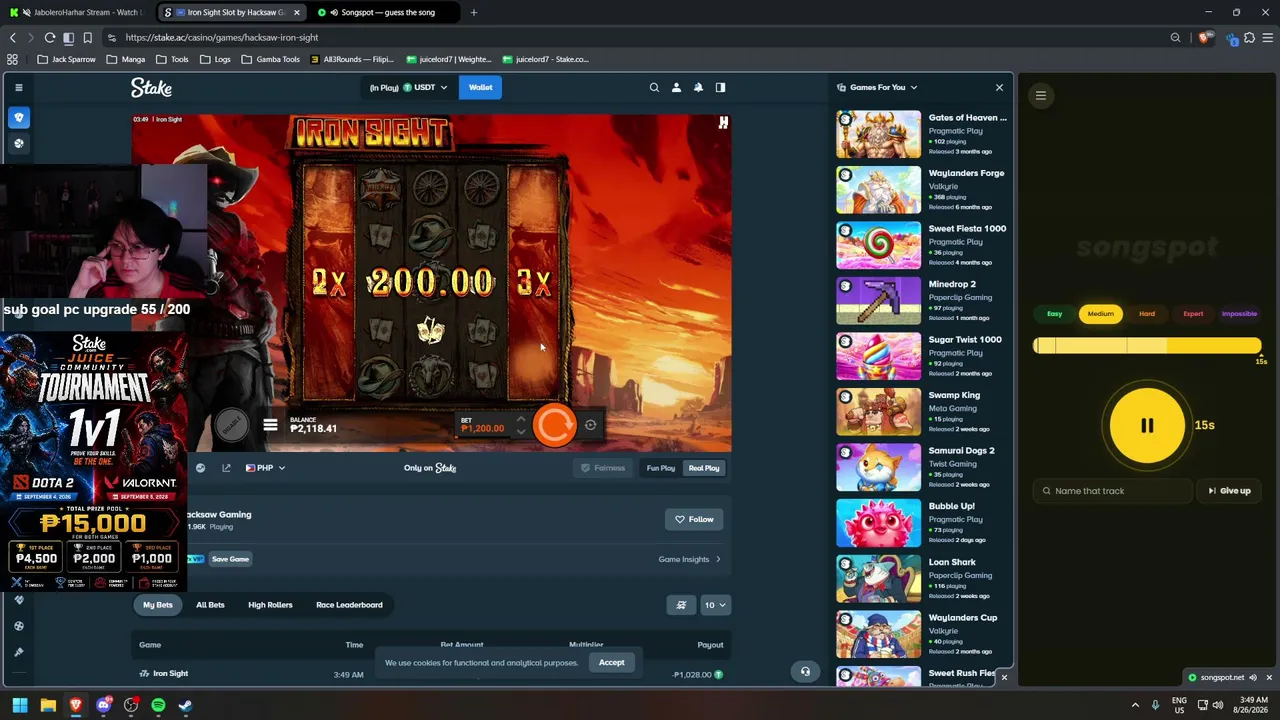
Task: Open the Wallet
Action: coord(480,88)
